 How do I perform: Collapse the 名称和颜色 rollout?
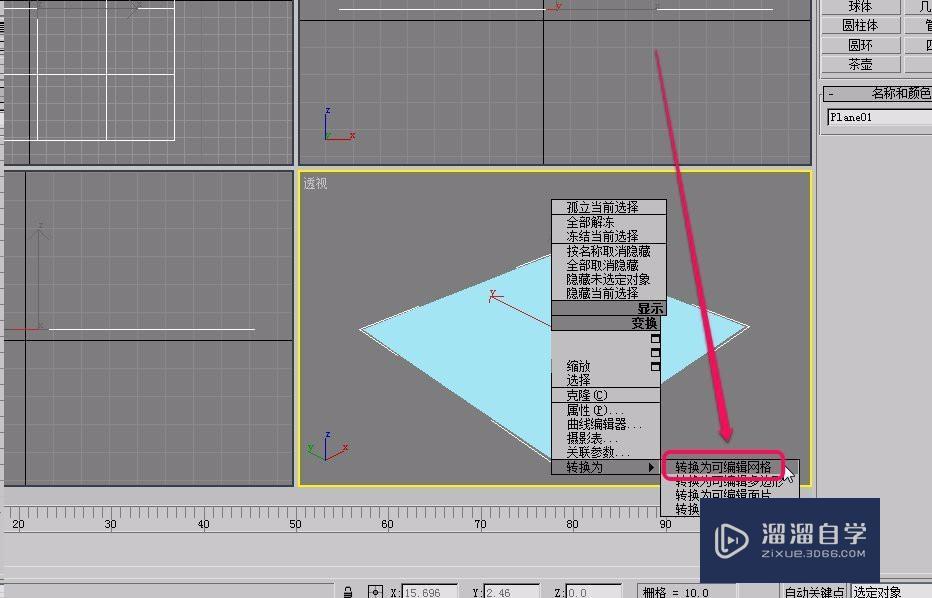(x=878, y=93)
